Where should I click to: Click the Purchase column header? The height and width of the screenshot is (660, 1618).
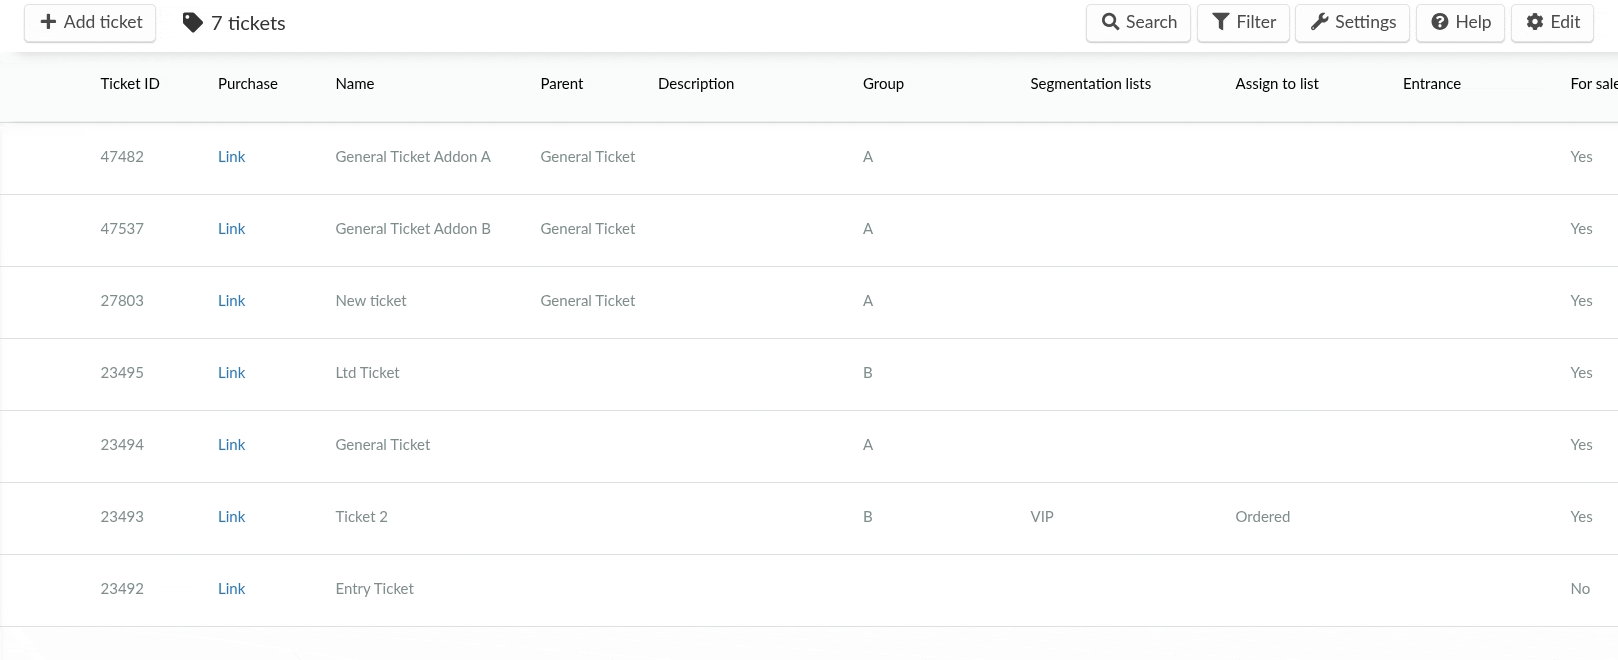coord(248,84)
